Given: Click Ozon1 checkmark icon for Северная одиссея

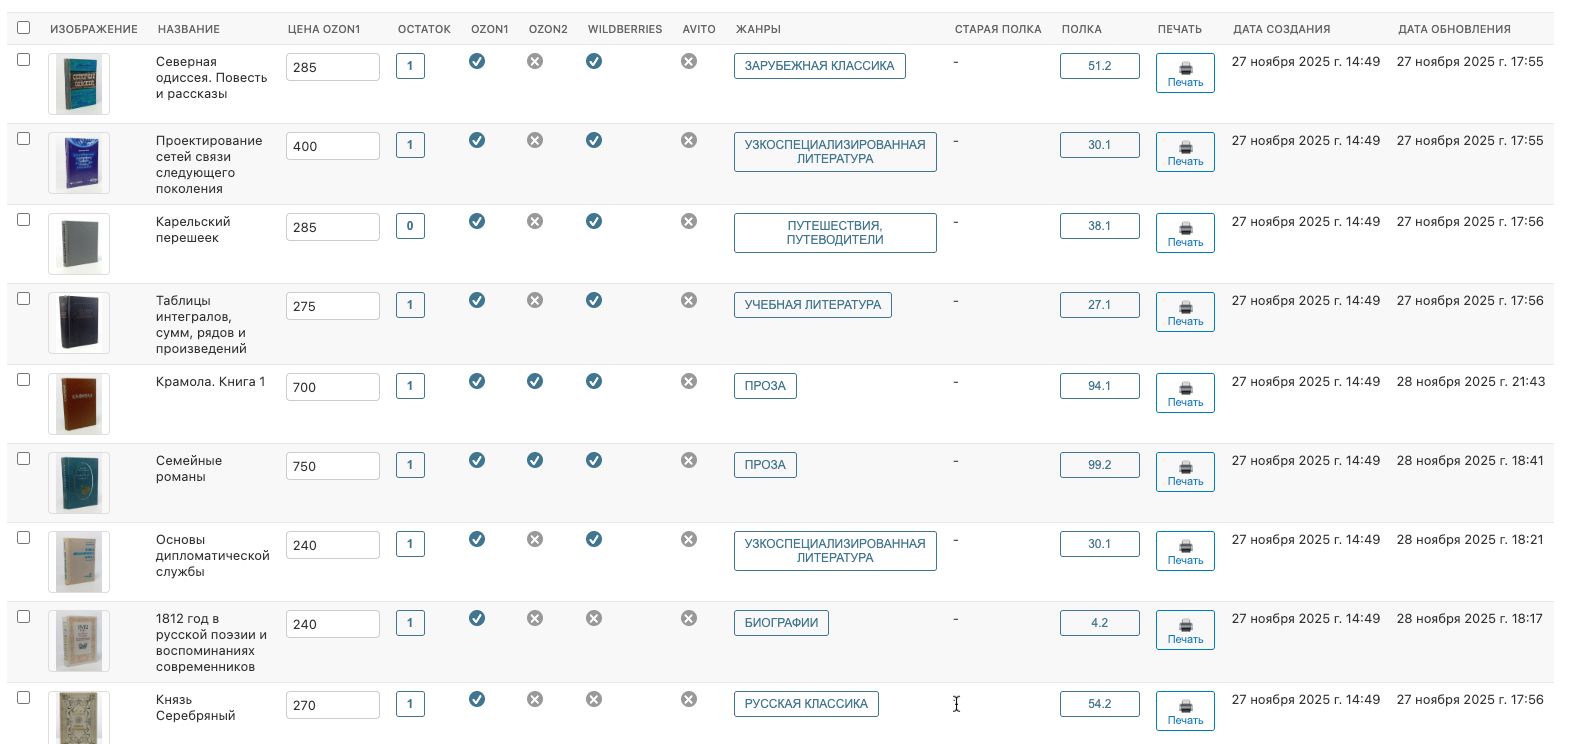Looking at the screenshot, I should 477,61.
